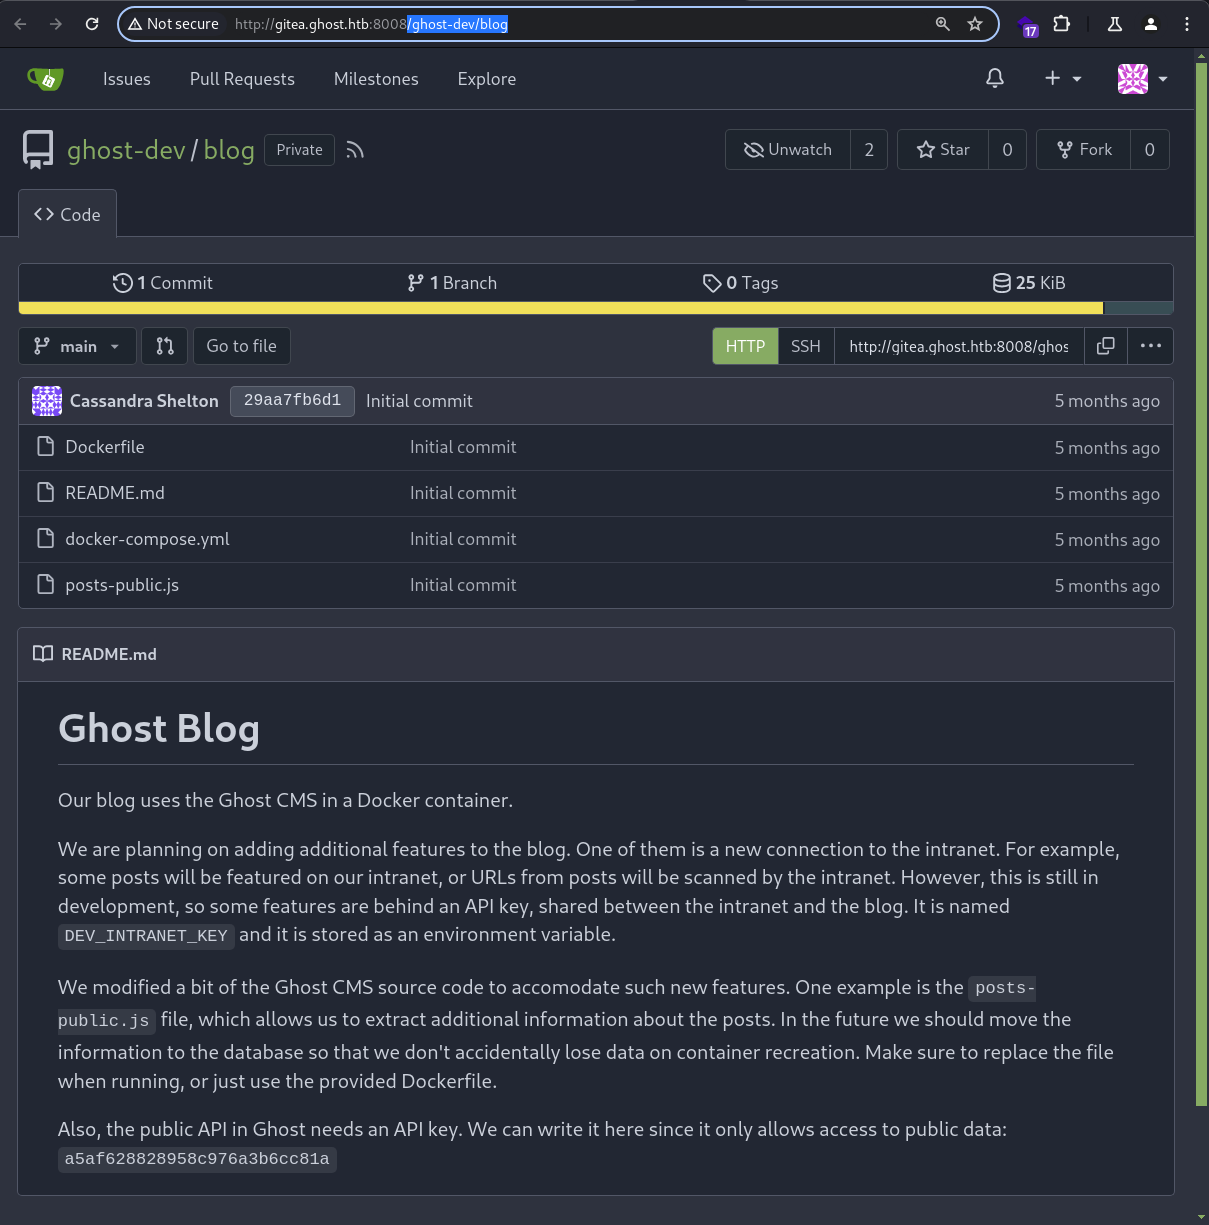Click the API key a5af628828958c976a3b6cc81a

(x=197, y=1159)
